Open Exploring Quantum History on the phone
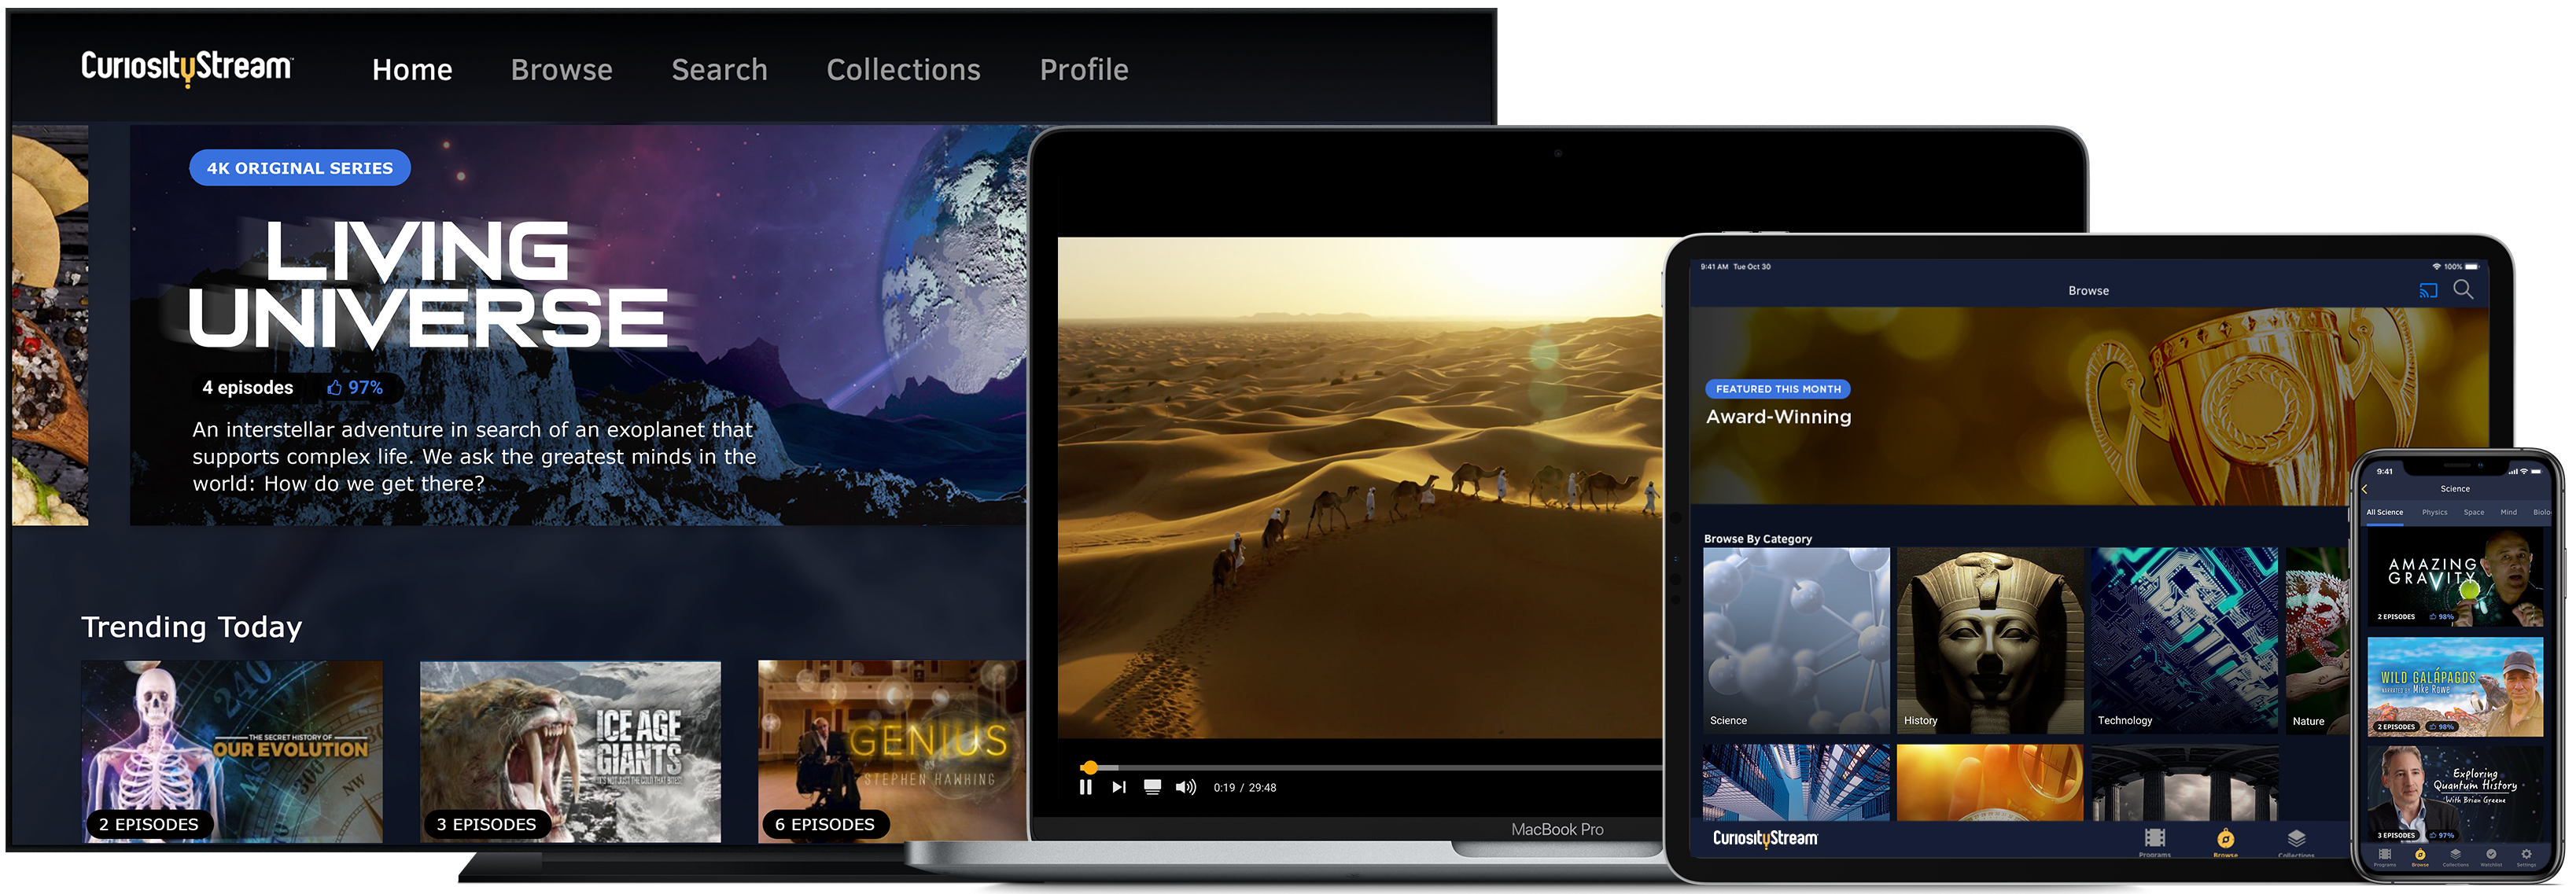The width and height of the screenshot is (2576, 894). [x=2454, y=795]
